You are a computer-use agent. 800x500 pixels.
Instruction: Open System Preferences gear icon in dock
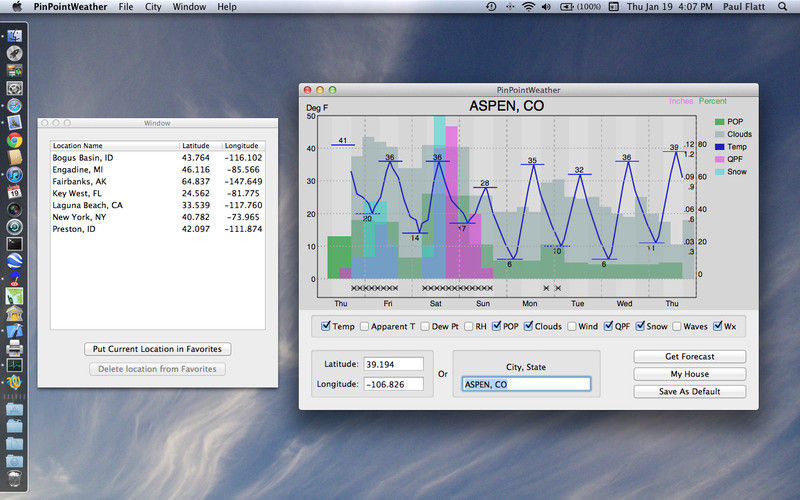(x=14, y=88)
